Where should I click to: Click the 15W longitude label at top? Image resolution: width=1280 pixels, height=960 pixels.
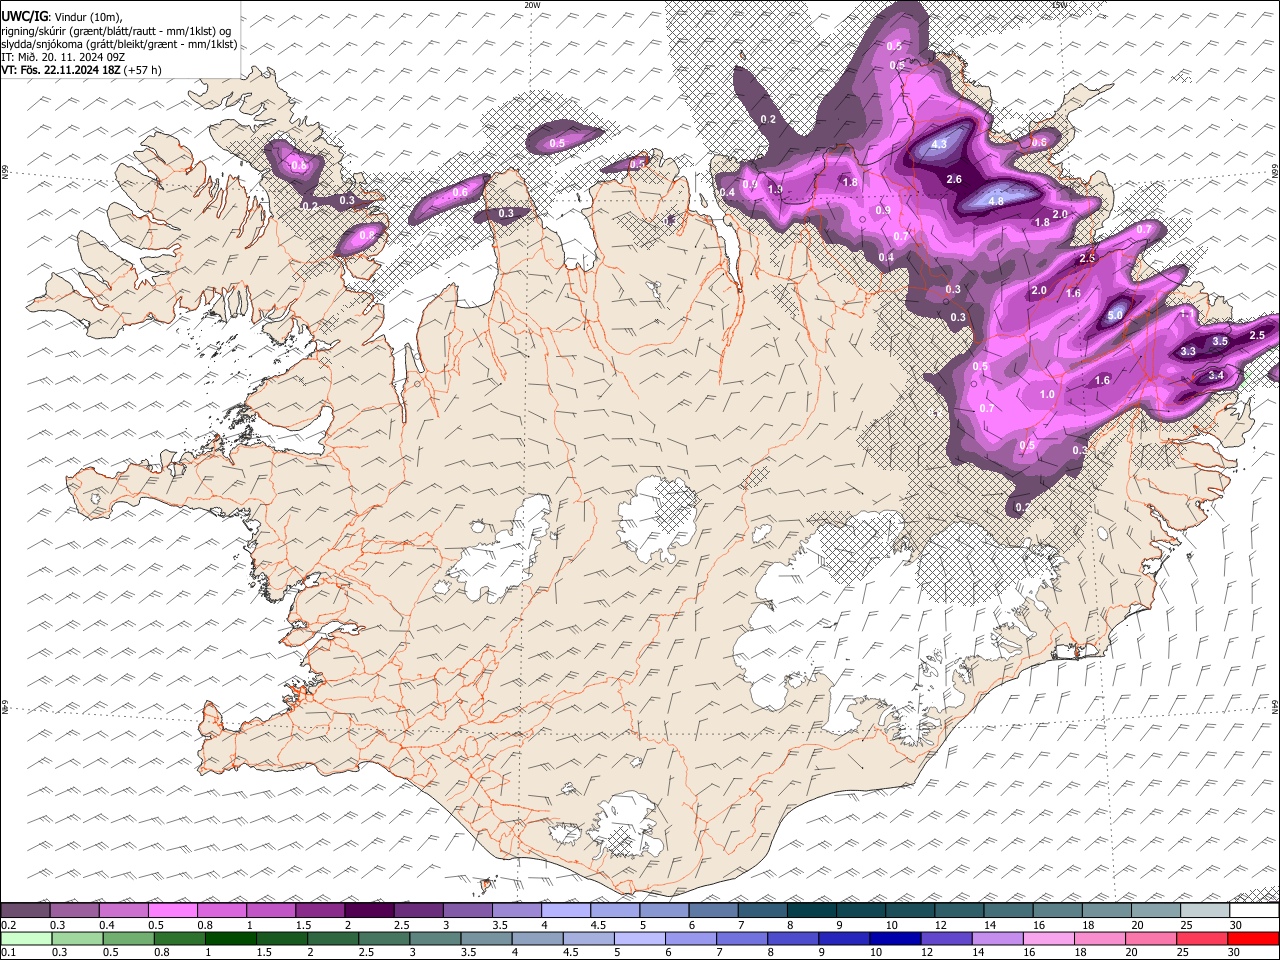pyautogui.click(x=1060, y=5)
